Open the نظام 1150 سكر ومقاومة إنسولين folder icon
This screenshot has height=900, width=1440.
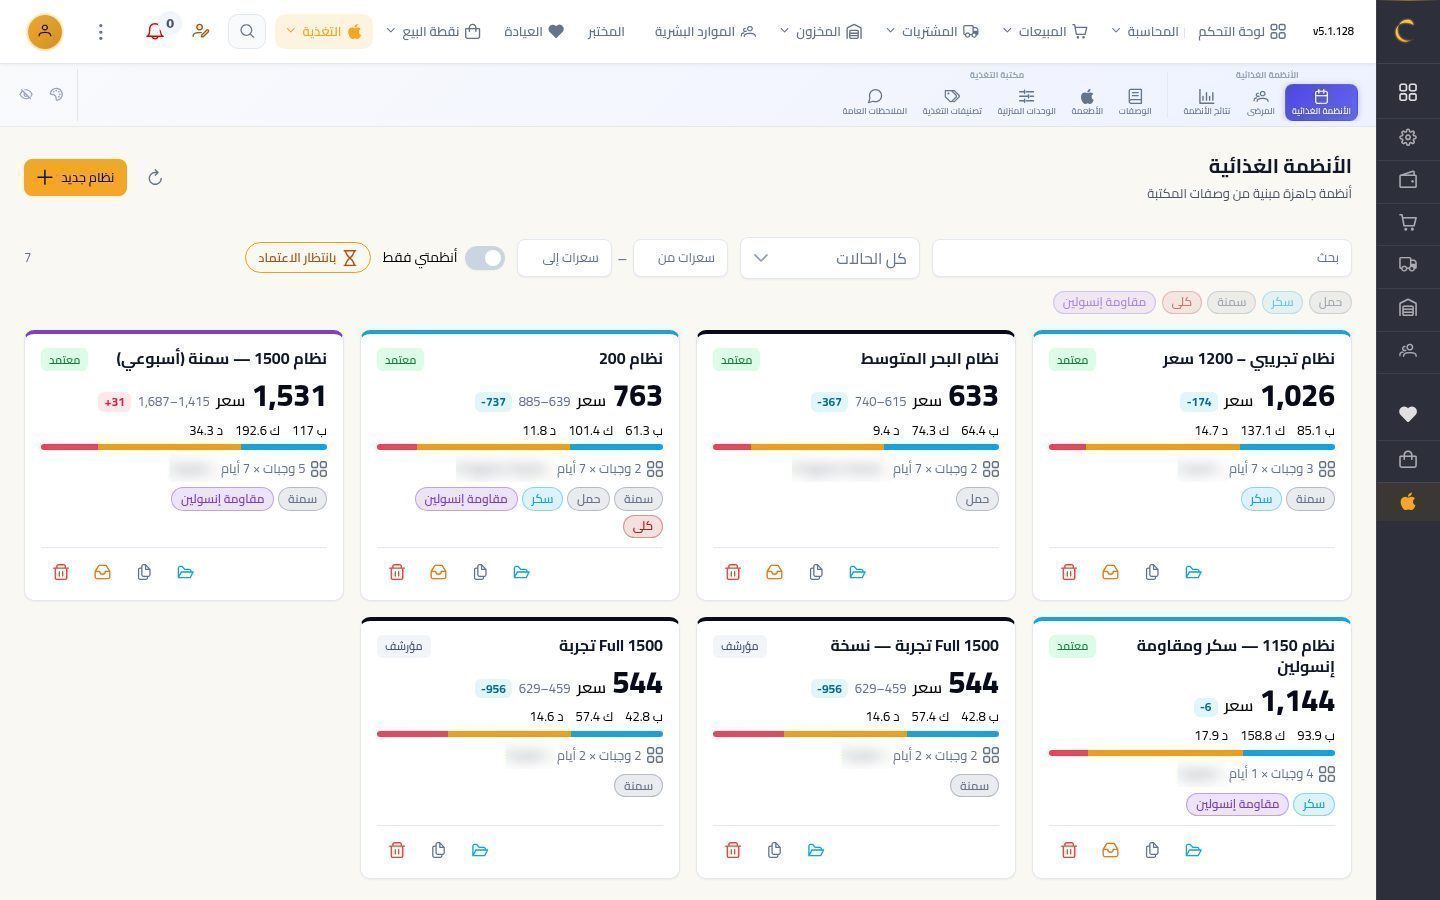[1193, 850]
